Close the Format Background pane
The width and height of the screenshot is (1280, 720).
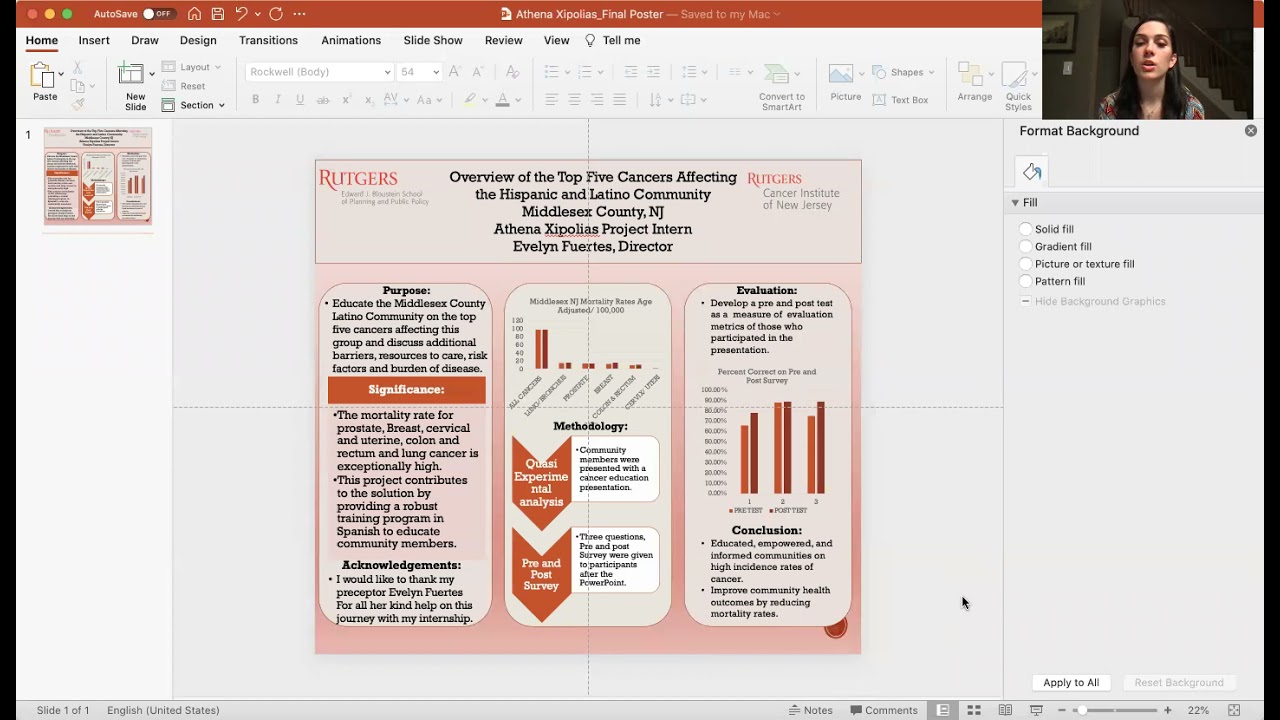(x=1250, y=131)
